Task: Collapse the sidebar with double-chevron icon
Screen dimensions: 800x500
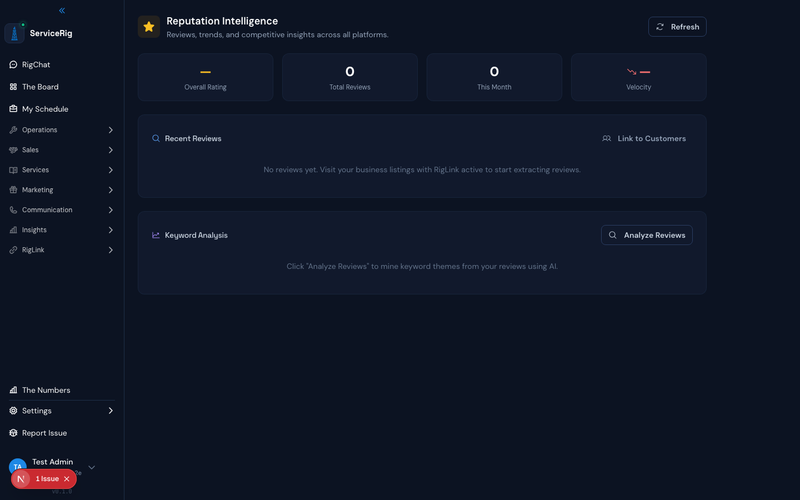Action: pos(62,10)
